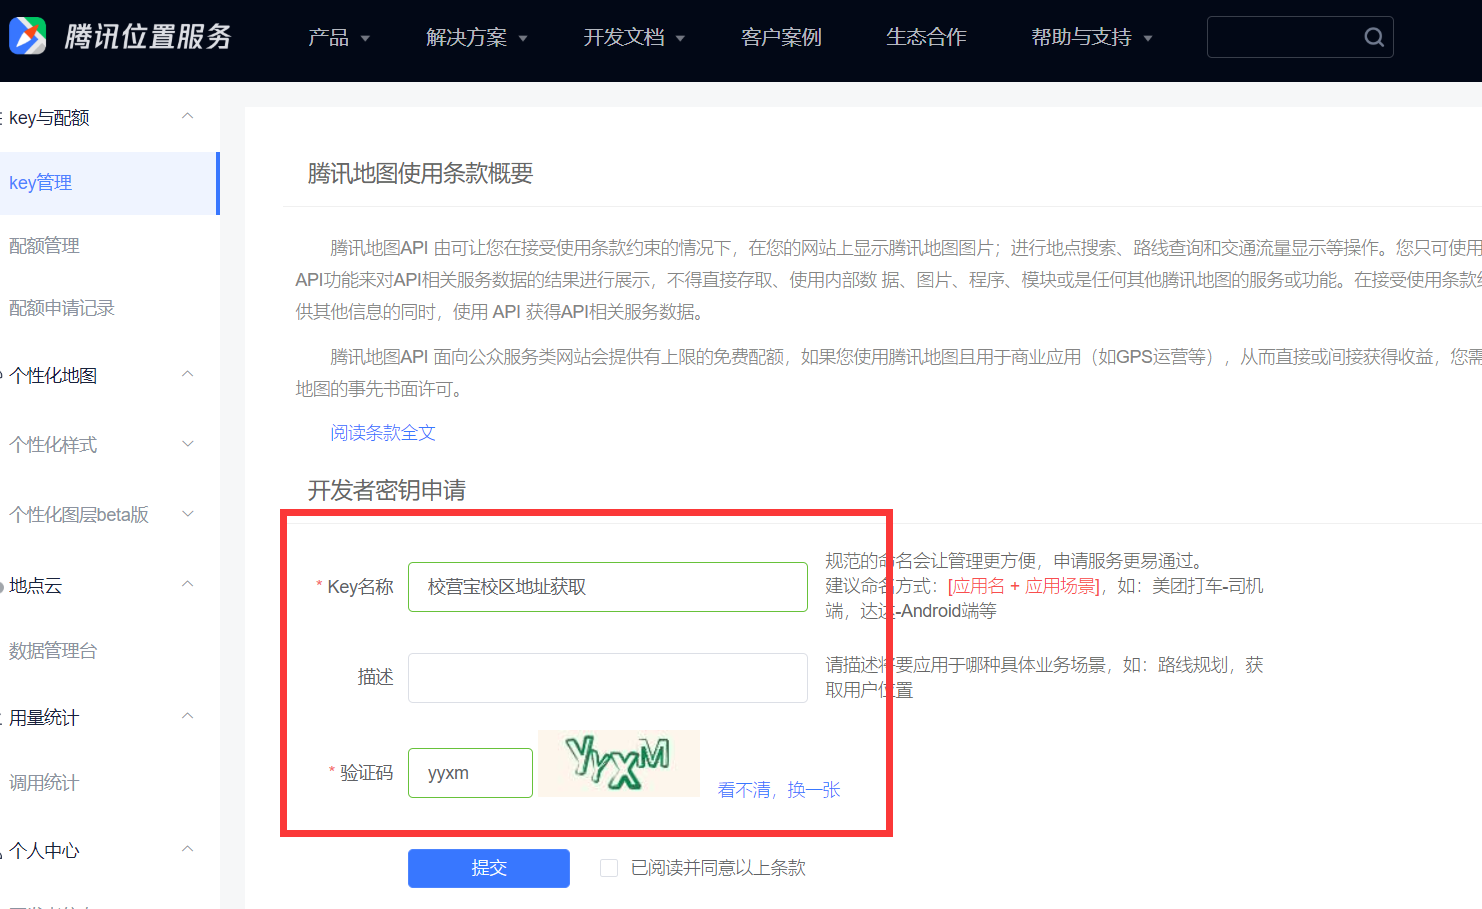Click the 开发者密钥申请 heading

coord(386,490)
